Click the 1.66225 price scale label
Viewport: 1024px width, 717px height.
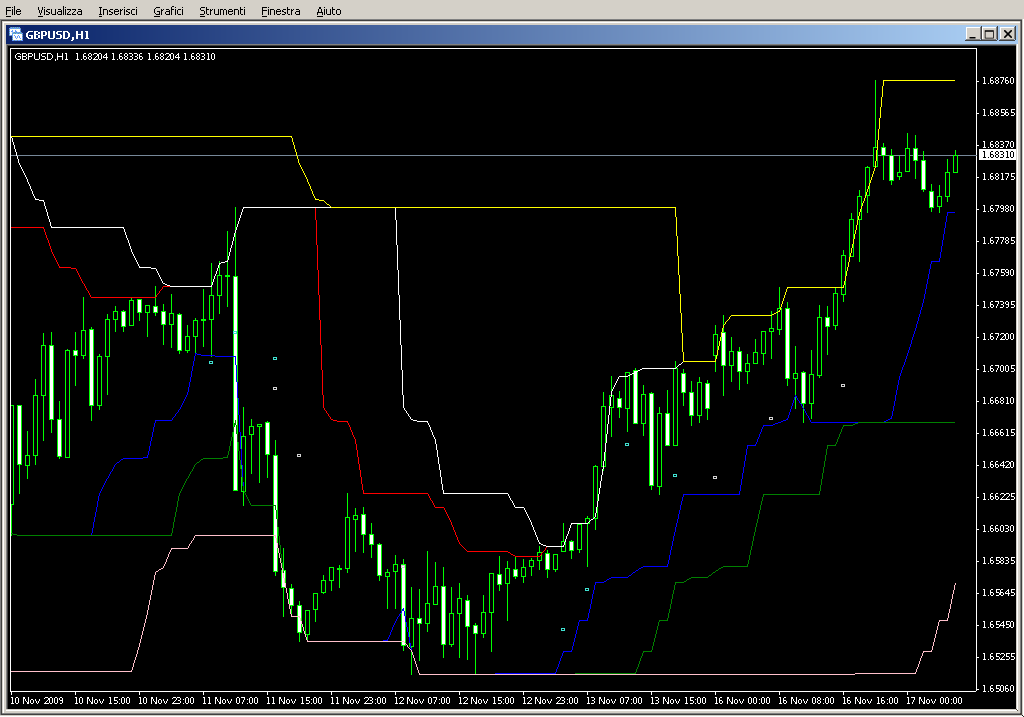point(999,496)
